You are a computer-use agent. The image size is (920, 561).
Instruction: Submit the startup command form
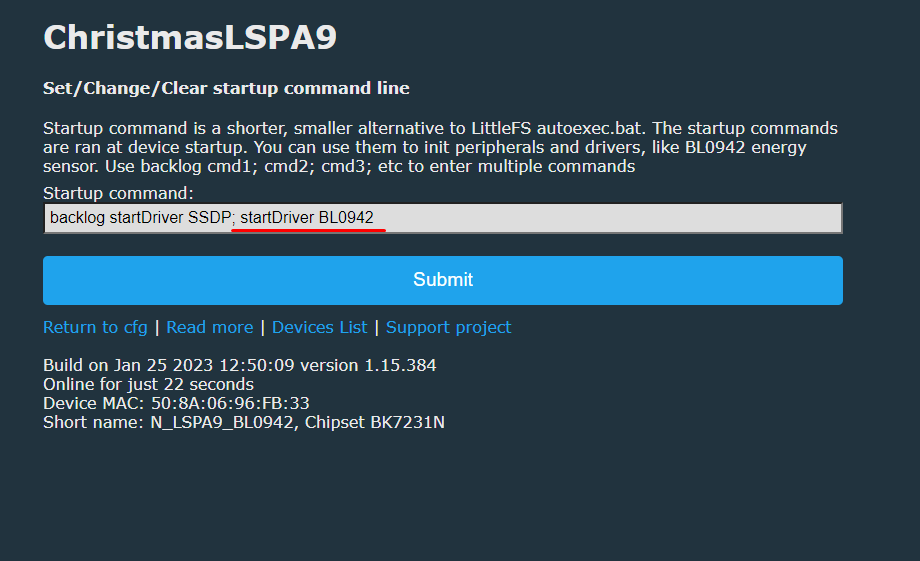(443, 280)
